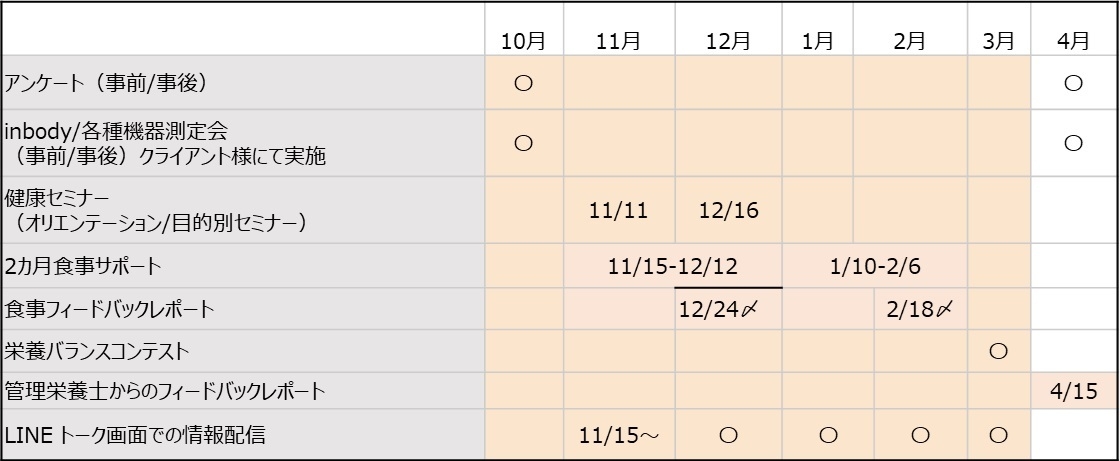Select the 1/10-2/6 meal support period

click(875, 266)
